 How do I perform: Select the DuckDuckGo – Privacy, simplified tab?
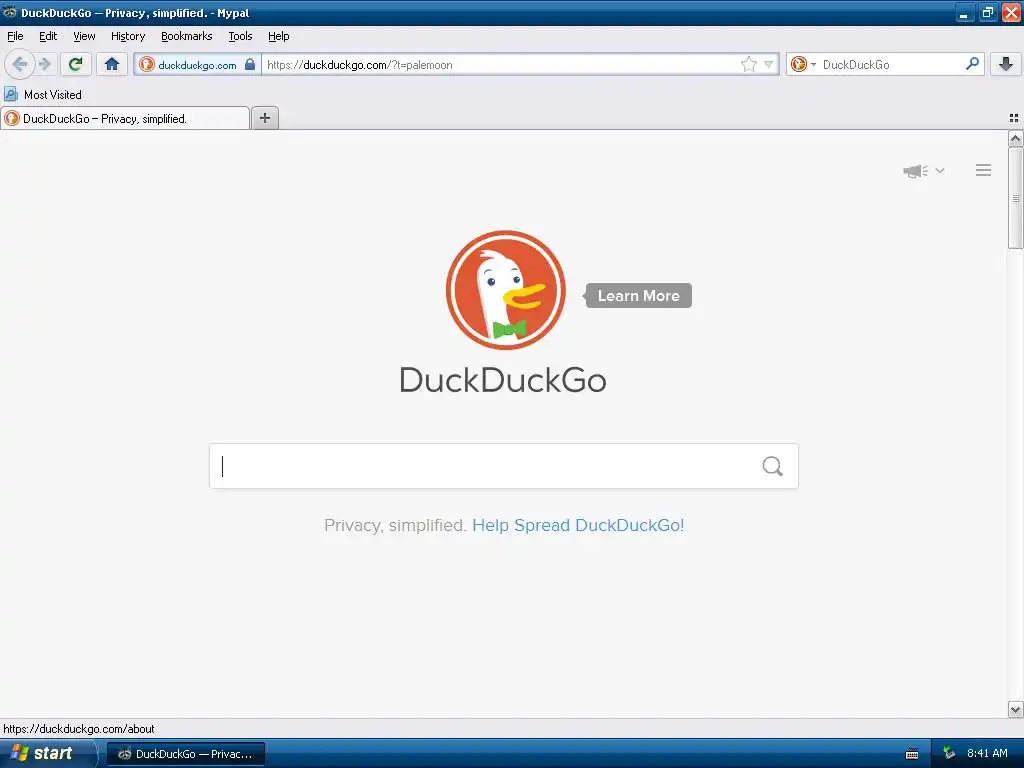click(125, 118)
